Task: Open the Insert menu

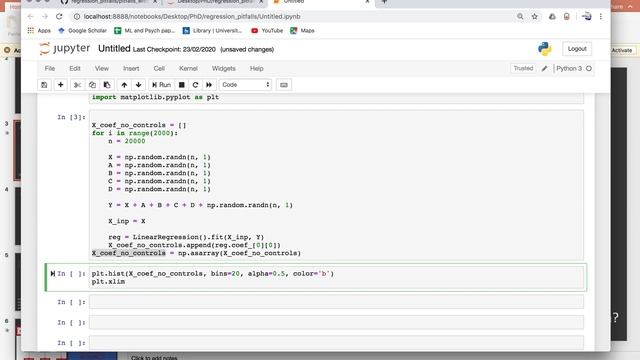Action: (x=131, y=69)
